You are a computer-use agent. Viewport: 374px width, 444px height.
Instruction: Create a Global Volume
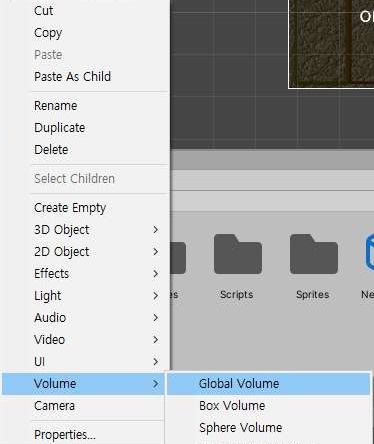click(x=268, y=384)
